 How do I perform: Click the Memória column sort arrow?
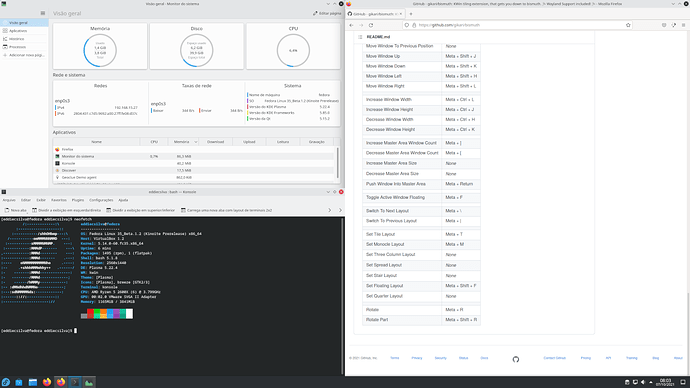pos(196,142)
